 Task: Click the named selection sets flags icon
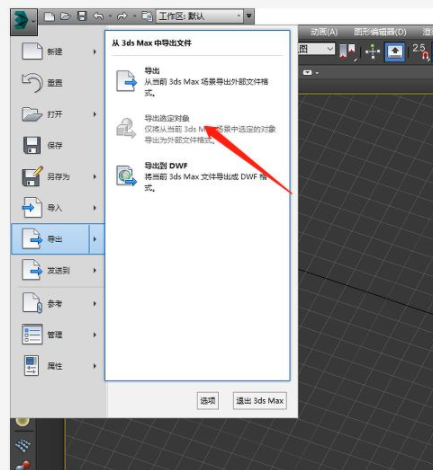point(347,52)
